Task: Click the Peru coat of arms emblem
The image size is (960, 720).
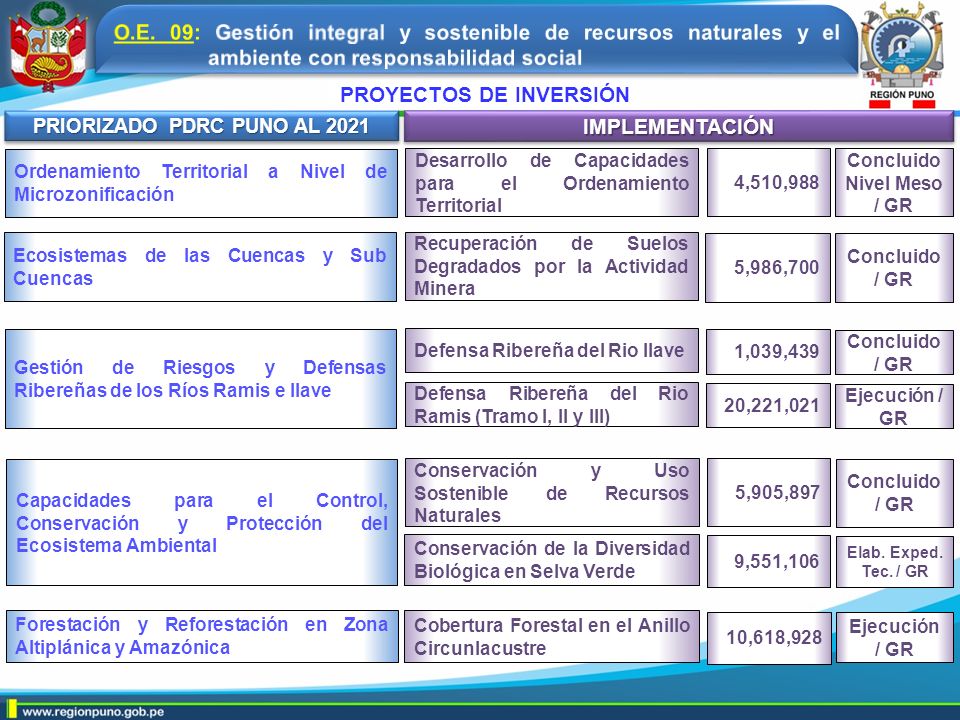Action: pos(47,48)
